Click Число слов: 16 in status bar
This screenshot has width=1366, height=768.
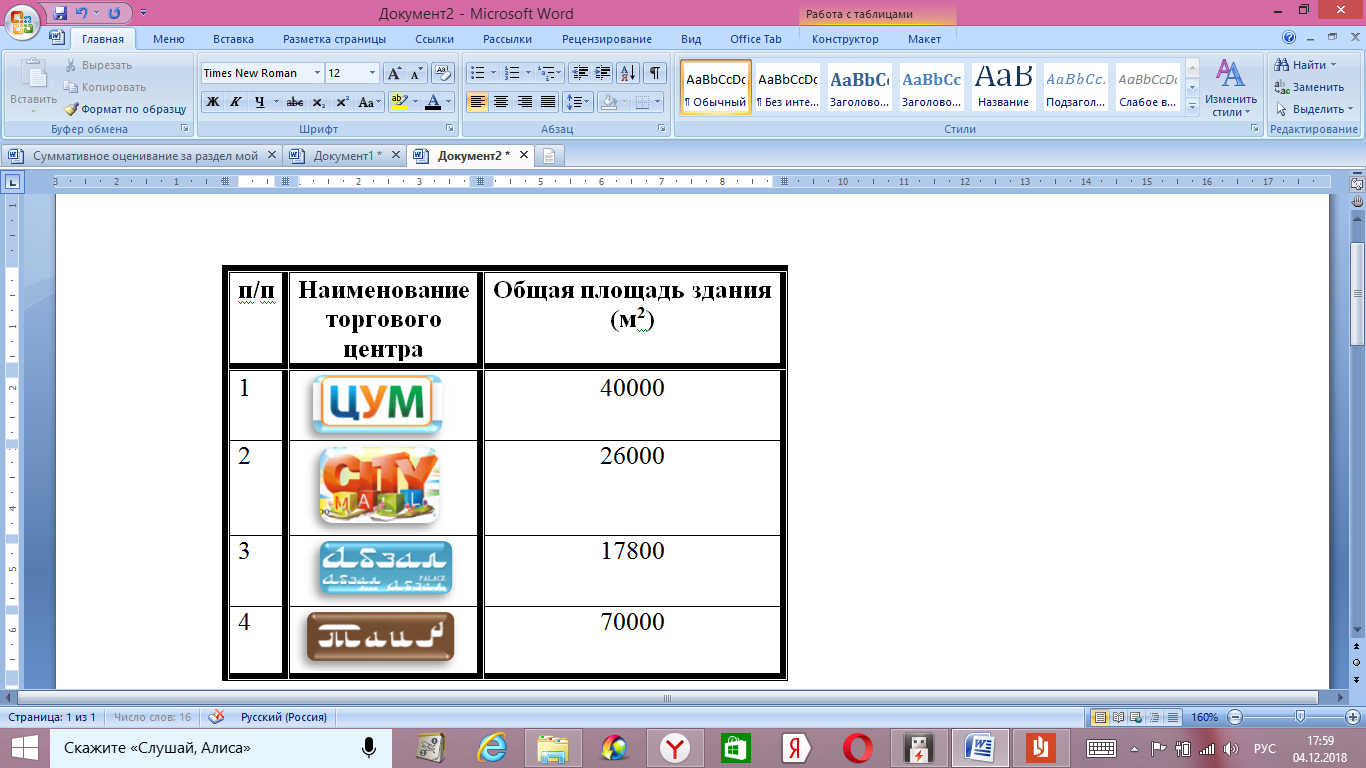152,717
